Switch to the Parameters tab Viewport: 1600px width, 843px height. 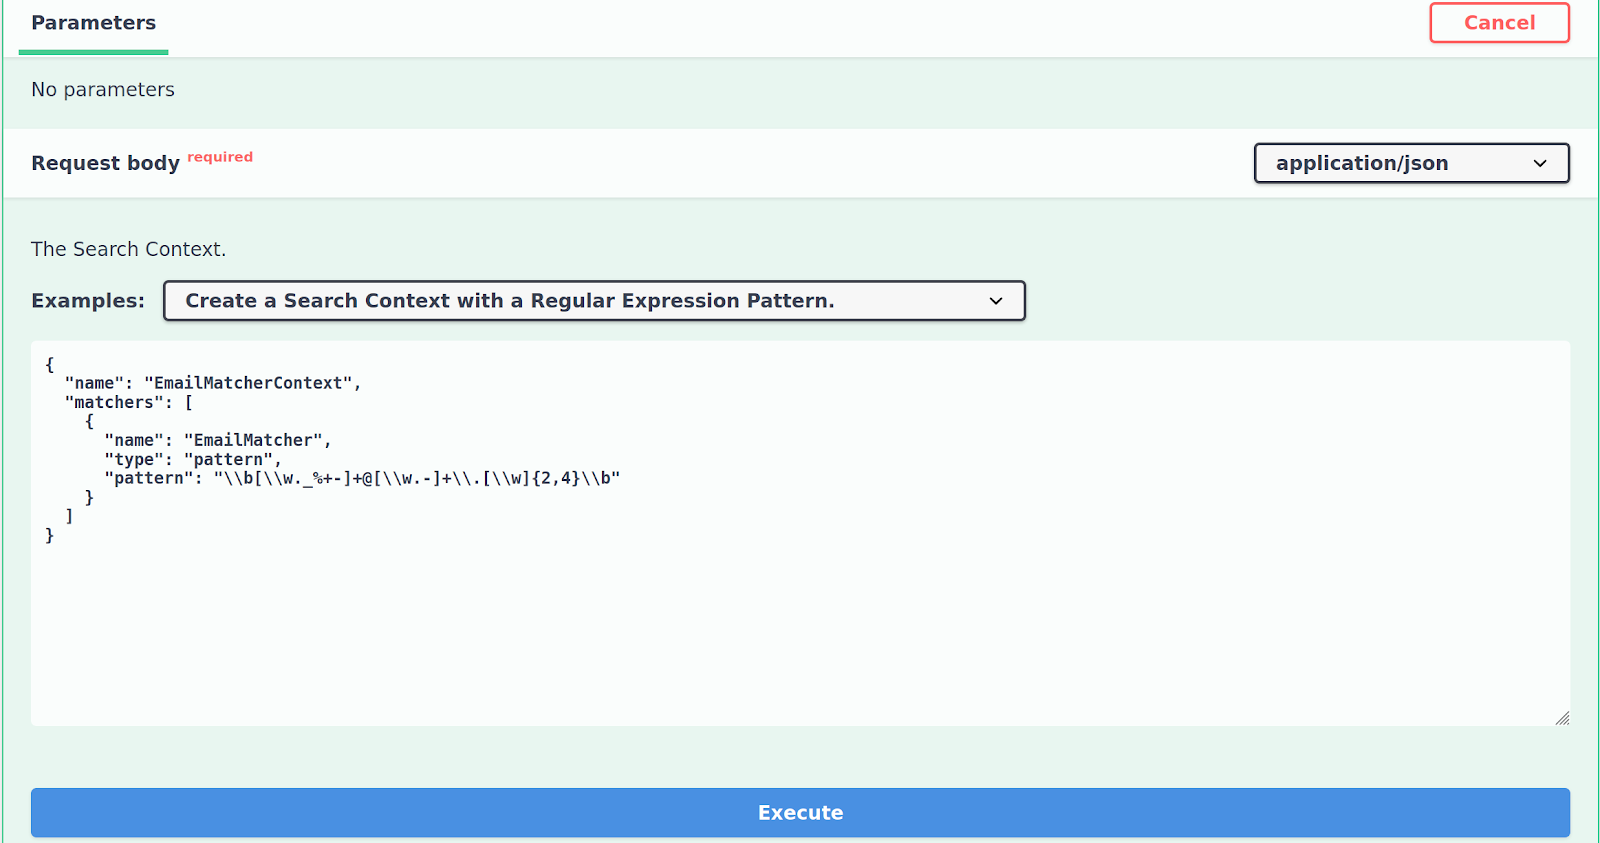coord(93,23)
